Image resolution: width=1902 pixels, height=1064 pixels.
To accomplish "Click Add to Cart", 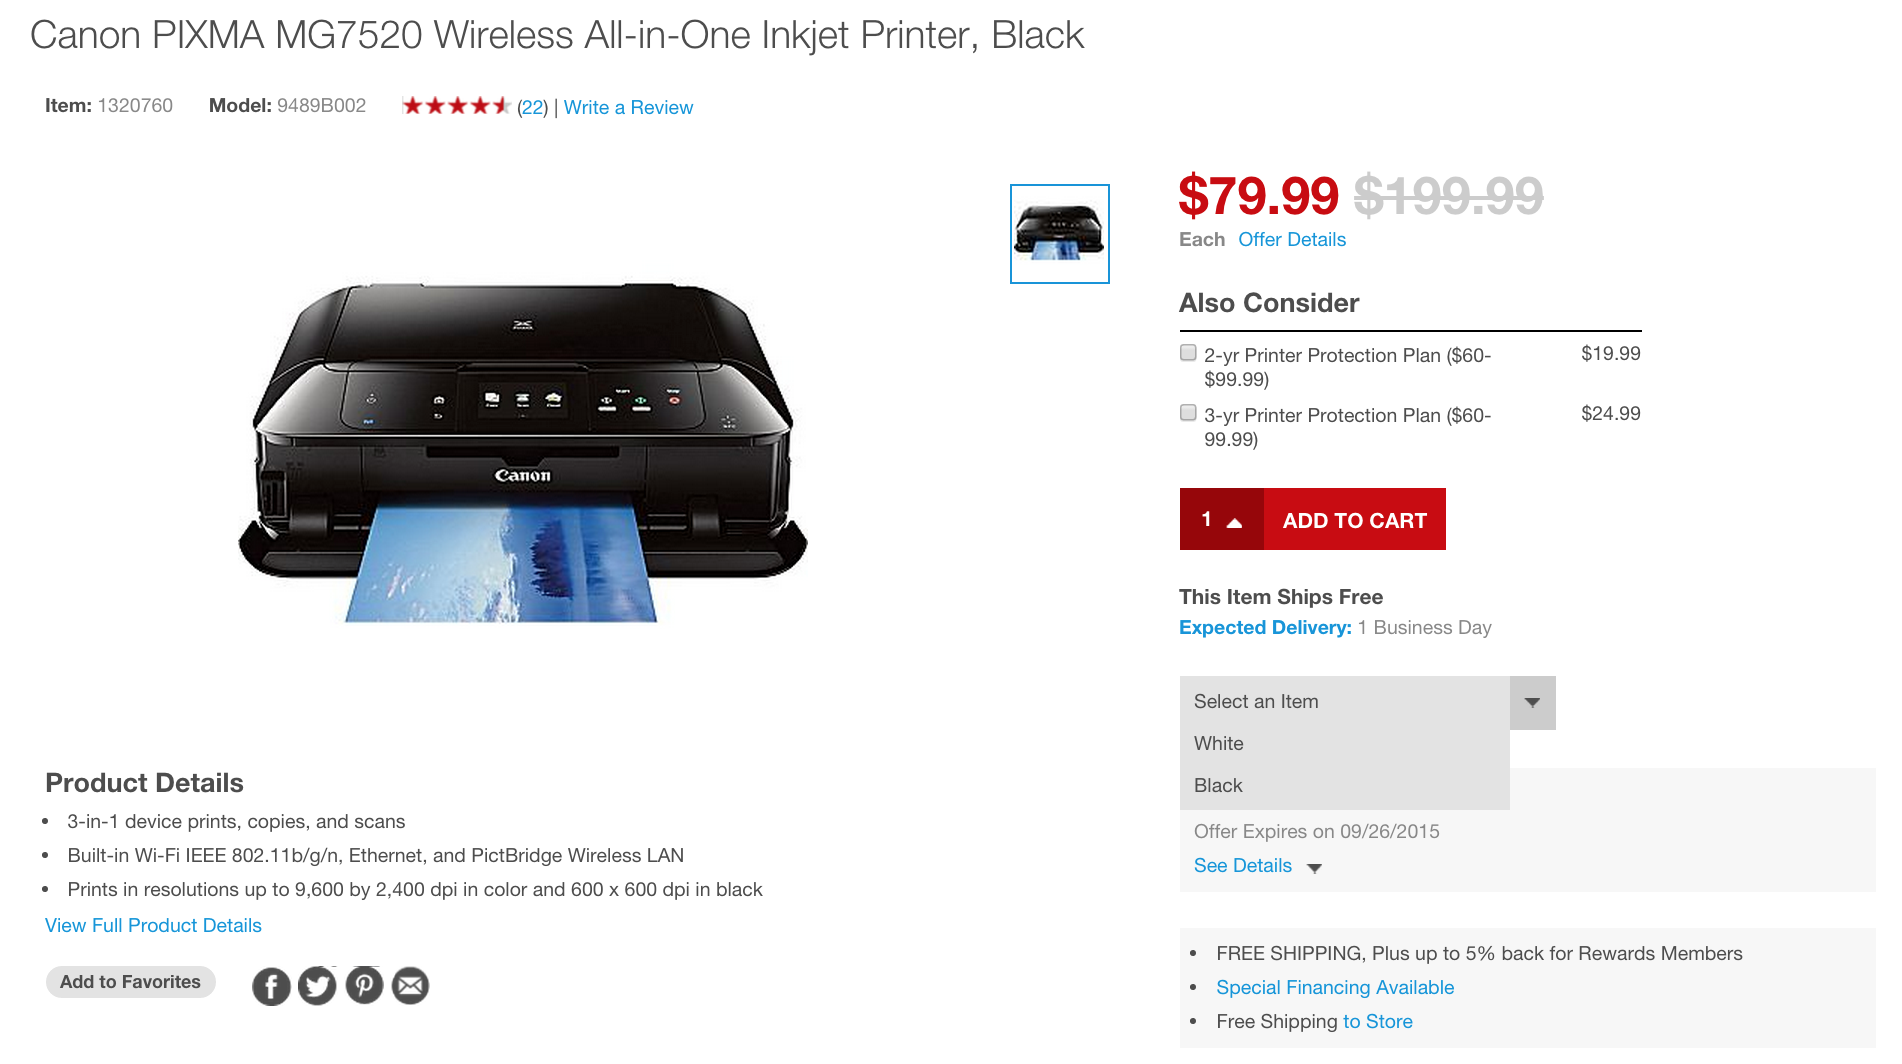I will point(1354,520).
